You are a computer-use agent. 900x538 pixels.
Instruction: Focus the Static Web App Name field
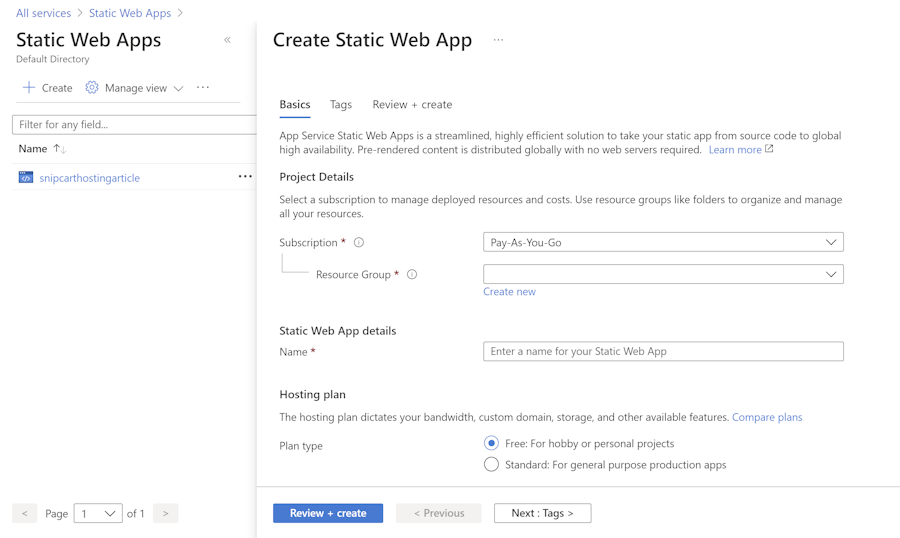click(663, 351)
